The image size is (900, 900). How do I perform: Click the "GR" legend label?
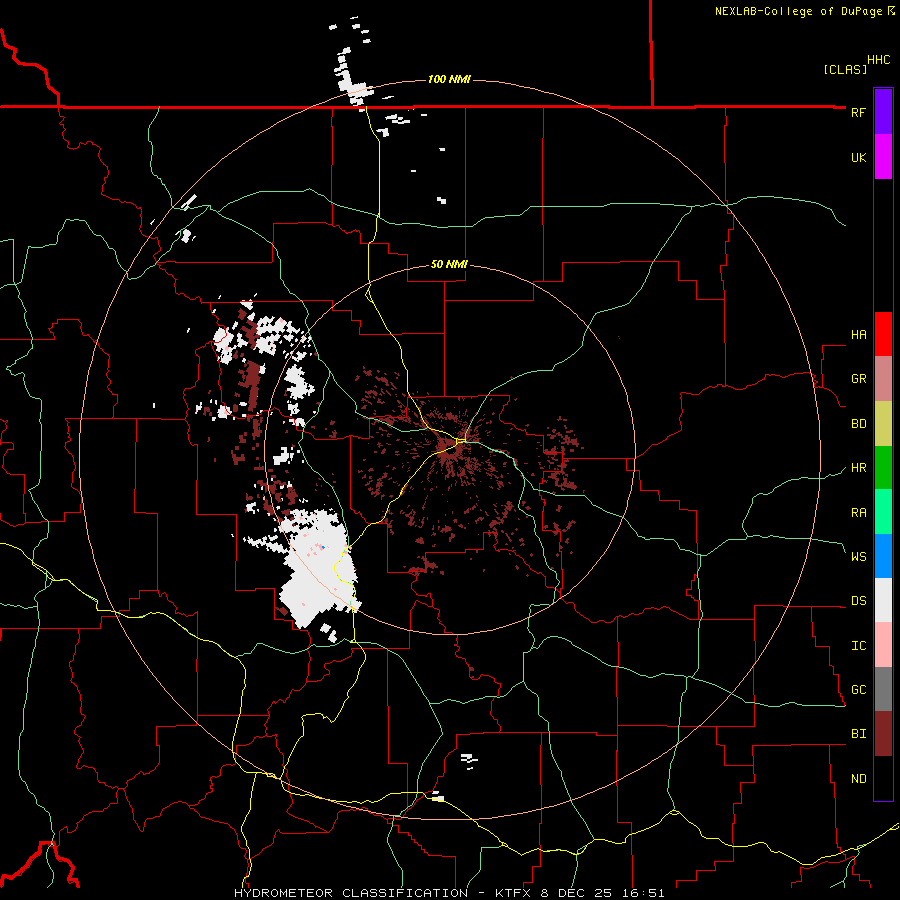click(x=858, y=379)
